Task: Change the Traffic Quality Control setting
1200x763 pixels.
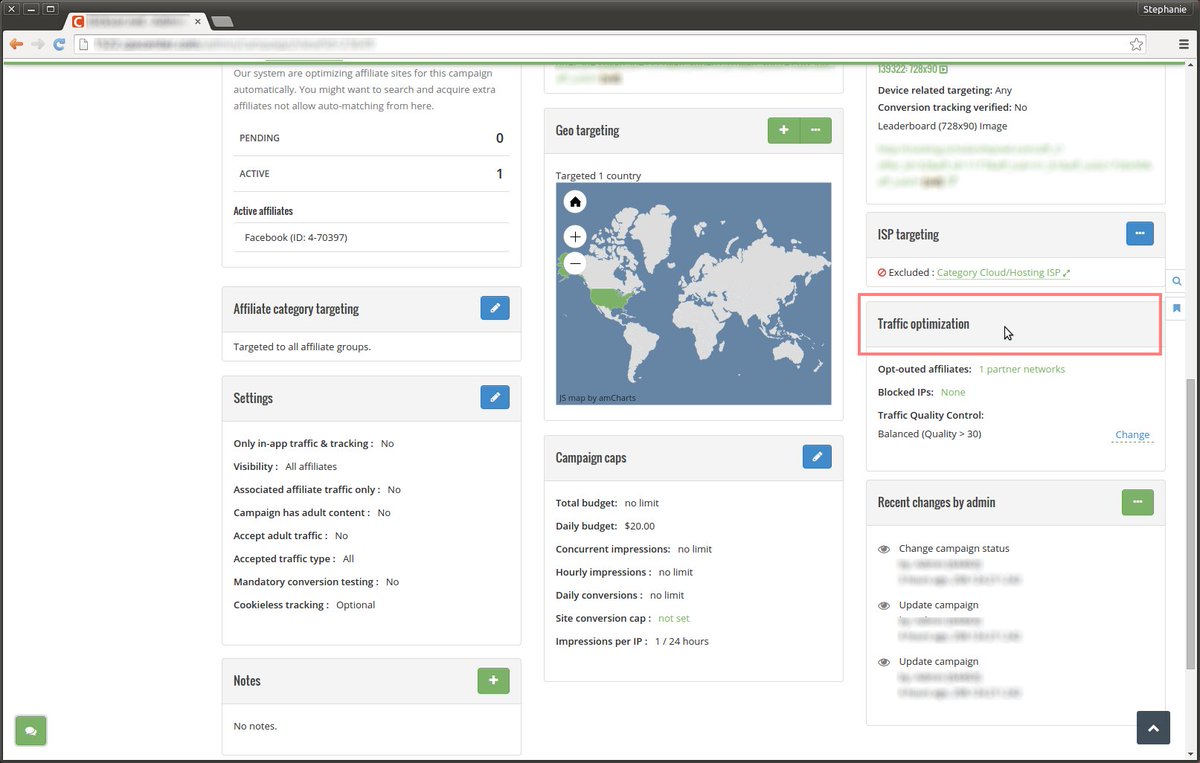Action: pyautogui.click(x=1131, y=434)
